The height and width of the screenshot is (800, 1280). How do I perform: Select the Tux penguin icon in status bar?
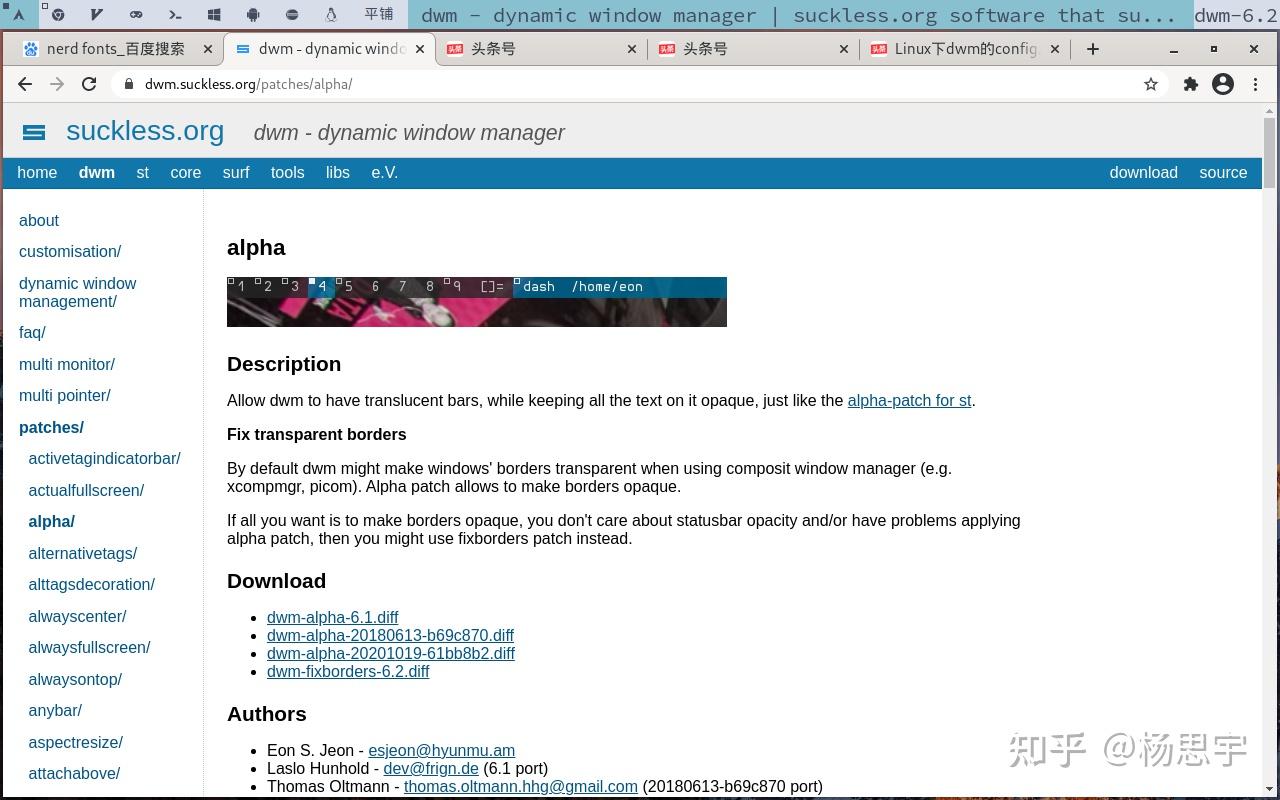pos(332,15)
